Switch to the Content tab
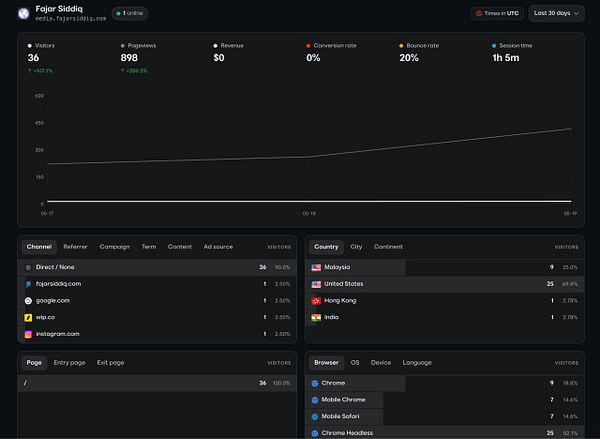Screen dimensions: 600x439 point(180,247)
